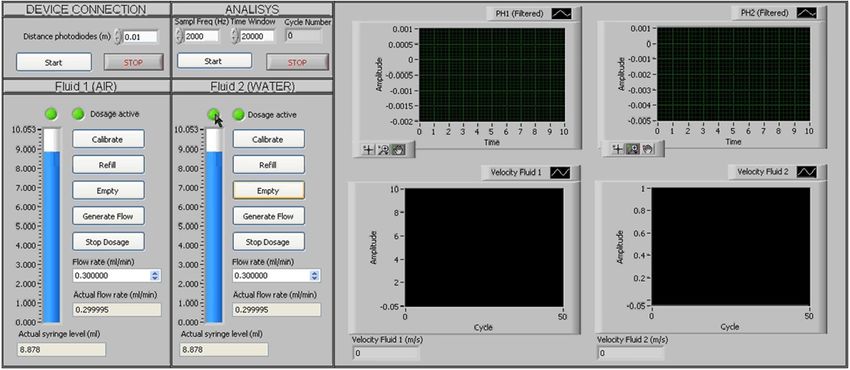This screenshot has height=370, width=850.
Task: Click Fluid 2 Dosage active LED
Action: click(x=239, y=114)
